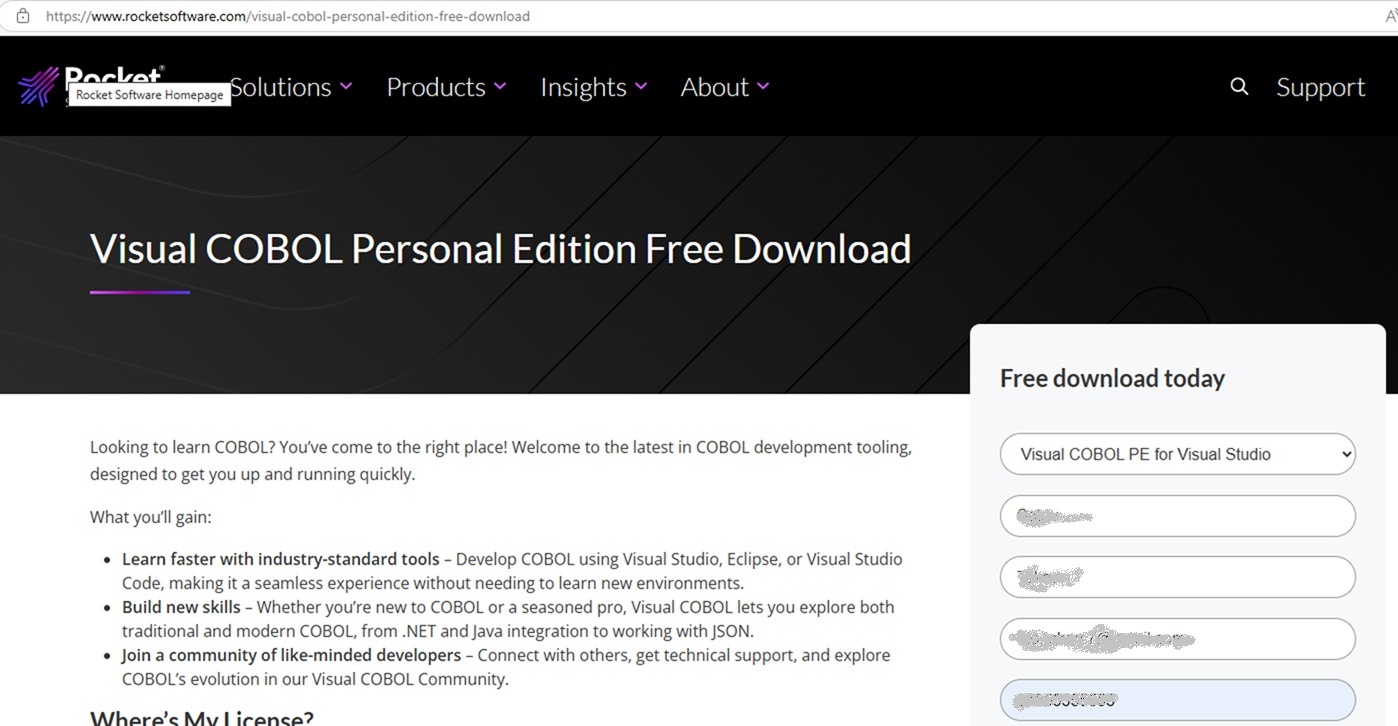Click the Free download today heading
This screenshot has width=1398, height=726.
pos(1112,378)
